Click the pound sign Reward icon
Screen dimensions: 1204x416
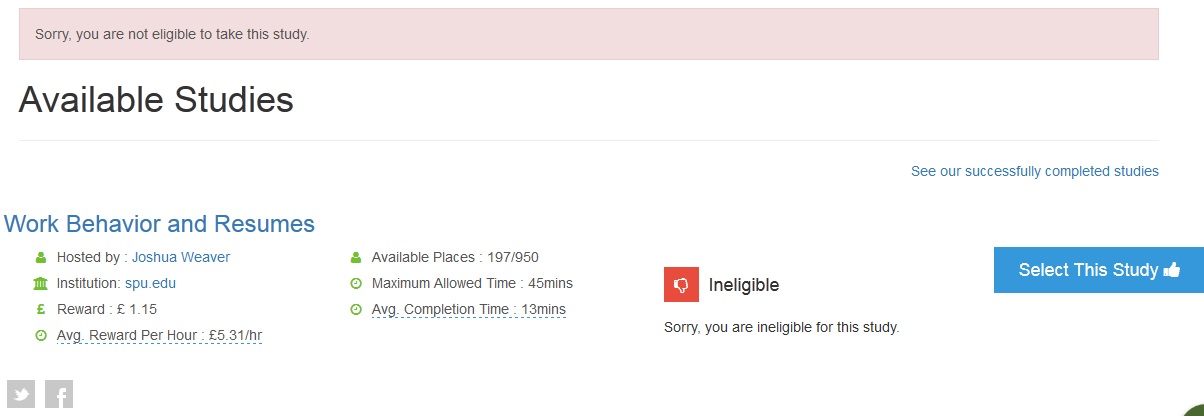pyautogui.click(x=41, y=310)
